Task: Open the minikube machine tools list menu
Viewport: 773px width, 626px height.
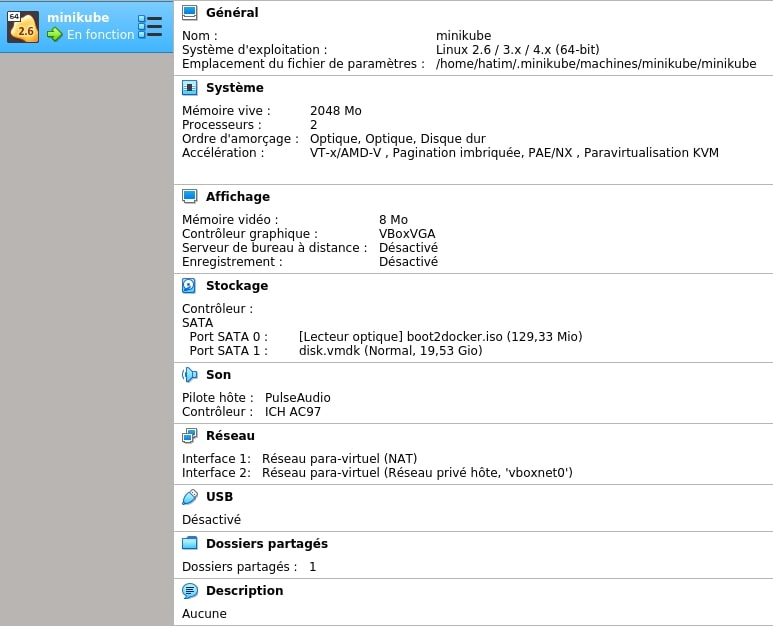Action: click(x=150, y=27)
